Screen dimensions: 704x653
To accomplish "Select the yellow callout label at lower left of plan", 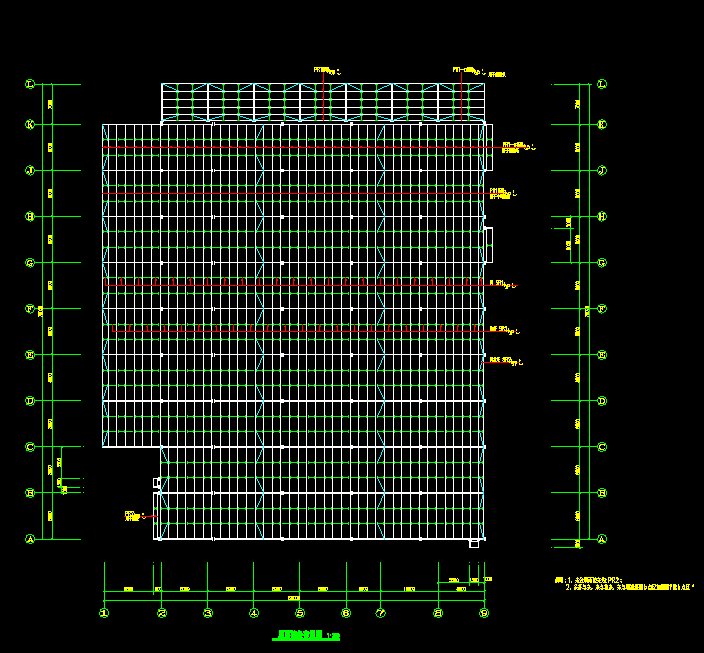I will [x=132, y=516].
